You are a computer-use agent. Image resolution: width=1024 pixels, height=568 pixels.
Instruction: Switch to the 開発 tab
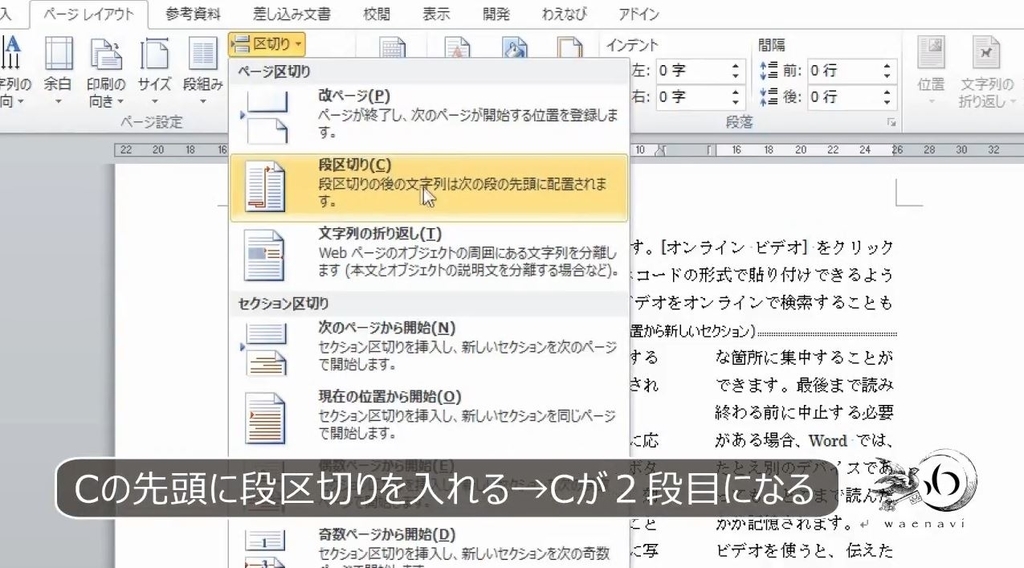(x=496, y=14)
